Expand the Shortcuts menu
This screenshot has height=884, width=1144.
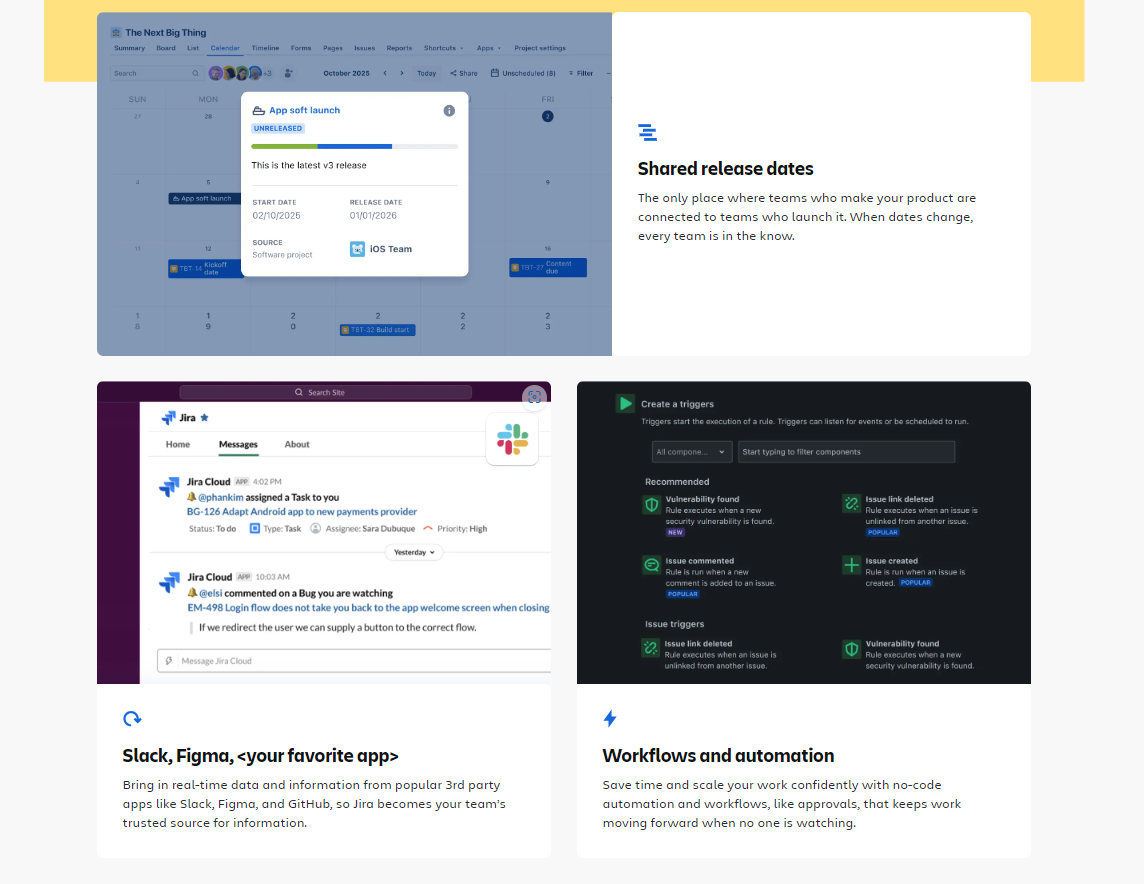[x=444, y=48]
